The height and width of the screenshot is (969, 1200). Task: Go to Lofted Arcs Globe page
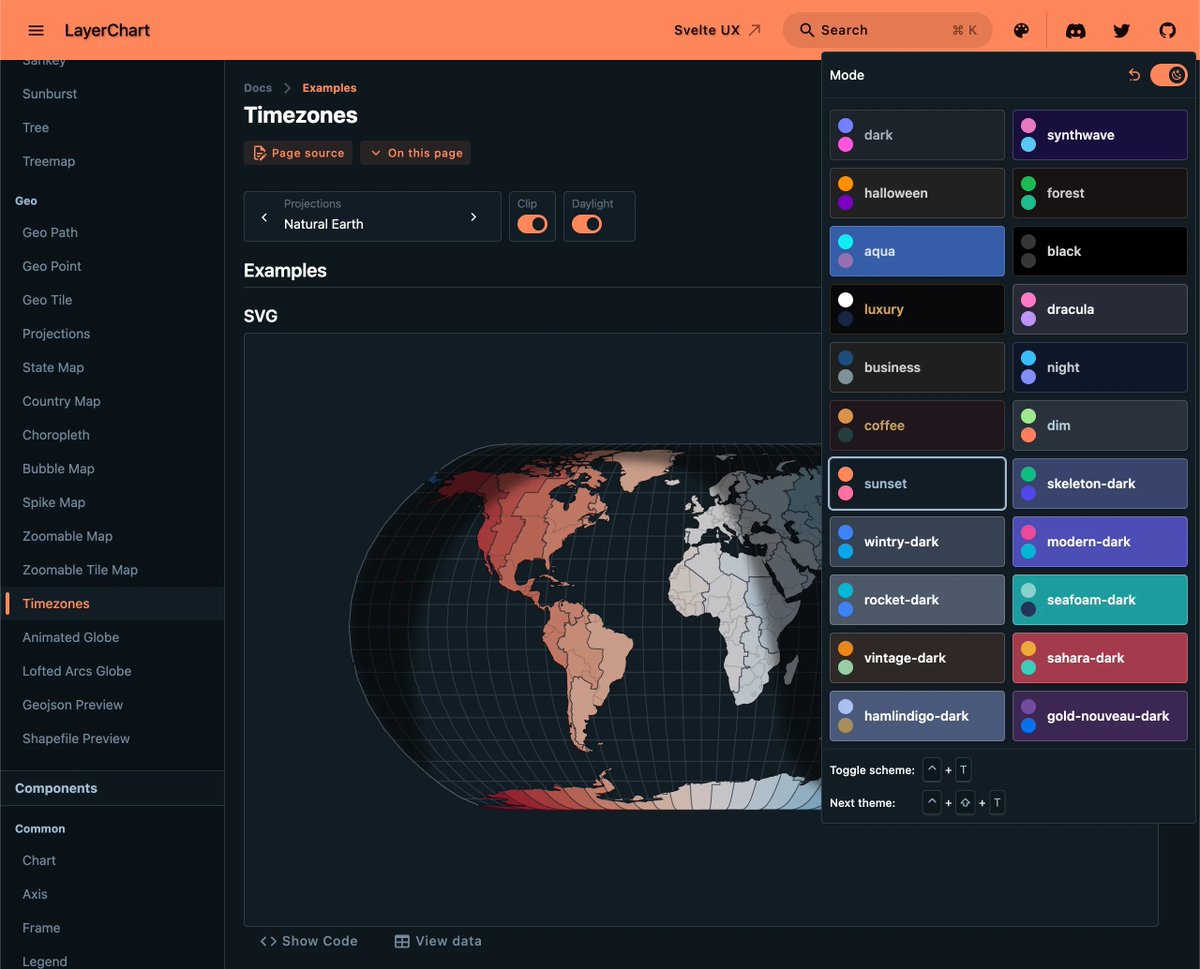[x=77, y=671]
